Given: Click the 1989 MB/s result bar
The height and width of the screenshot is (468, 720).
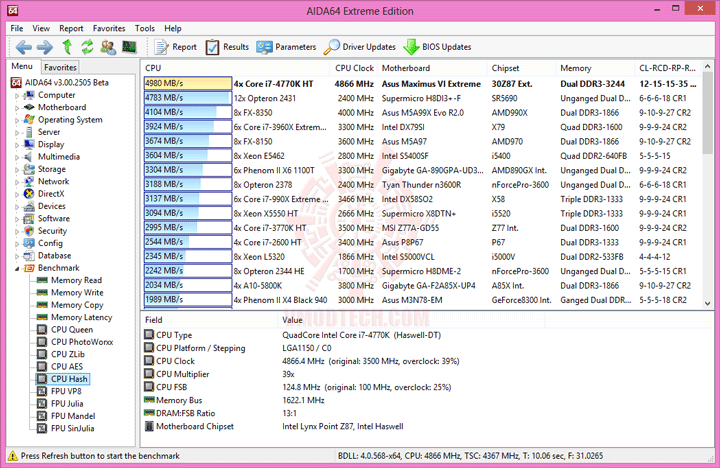Looking at the screenshot, I should tap(188, 300).
